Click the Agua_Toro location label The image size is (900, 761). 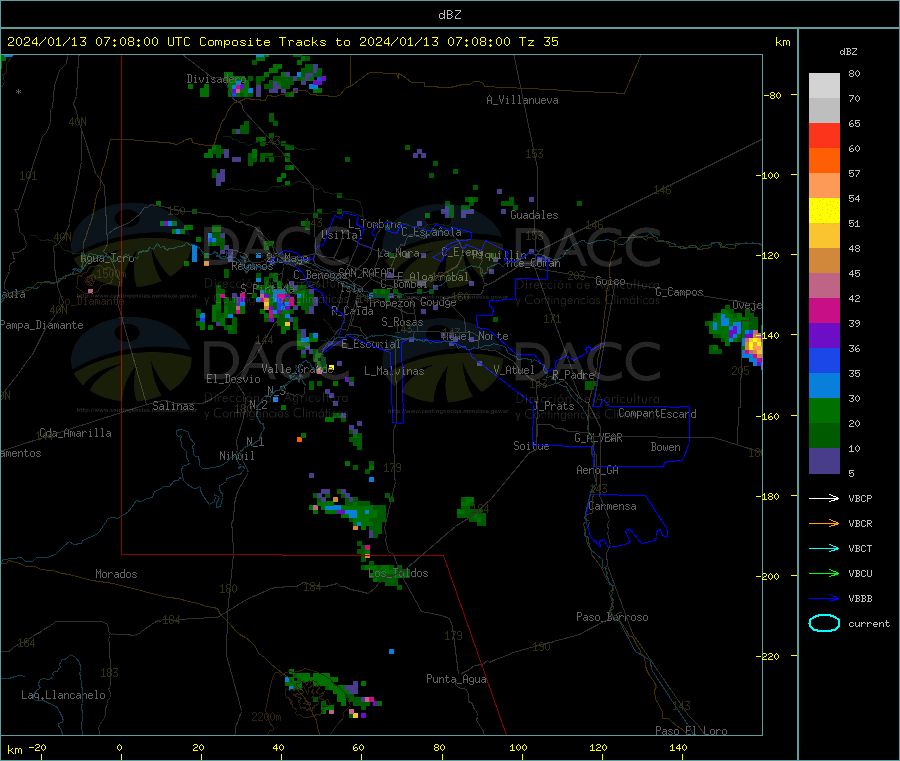tap(107, 258)
